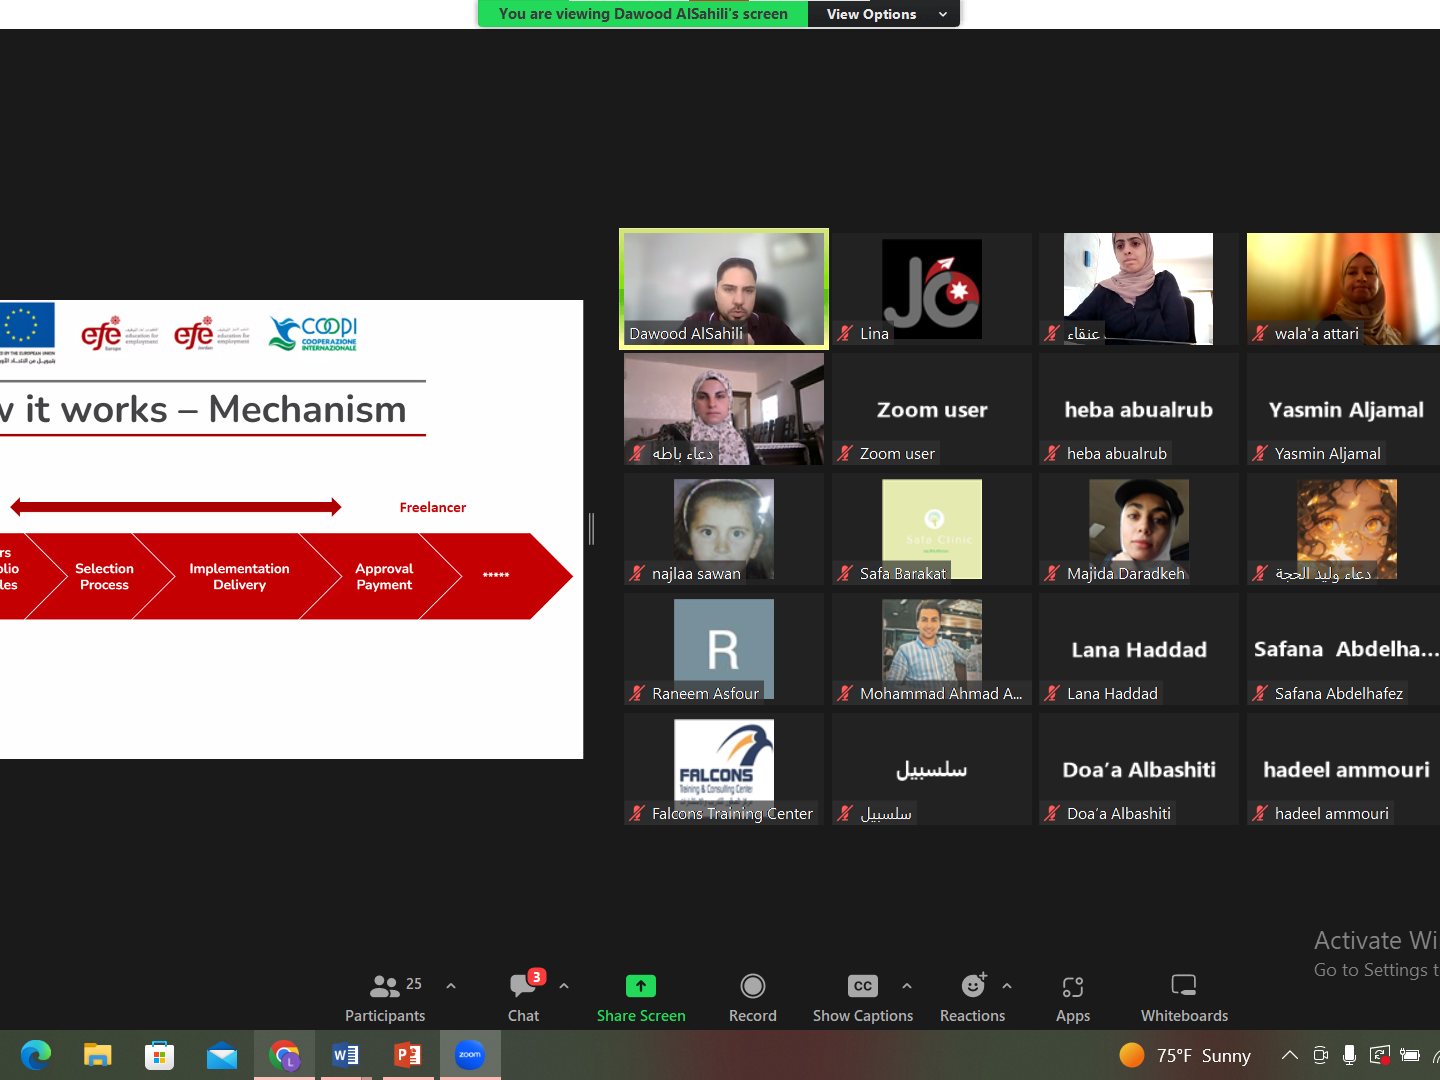Switch to PowerPoint in the taskbar
This screenshot has width=1440, height=1080.
pos(408,1055)
